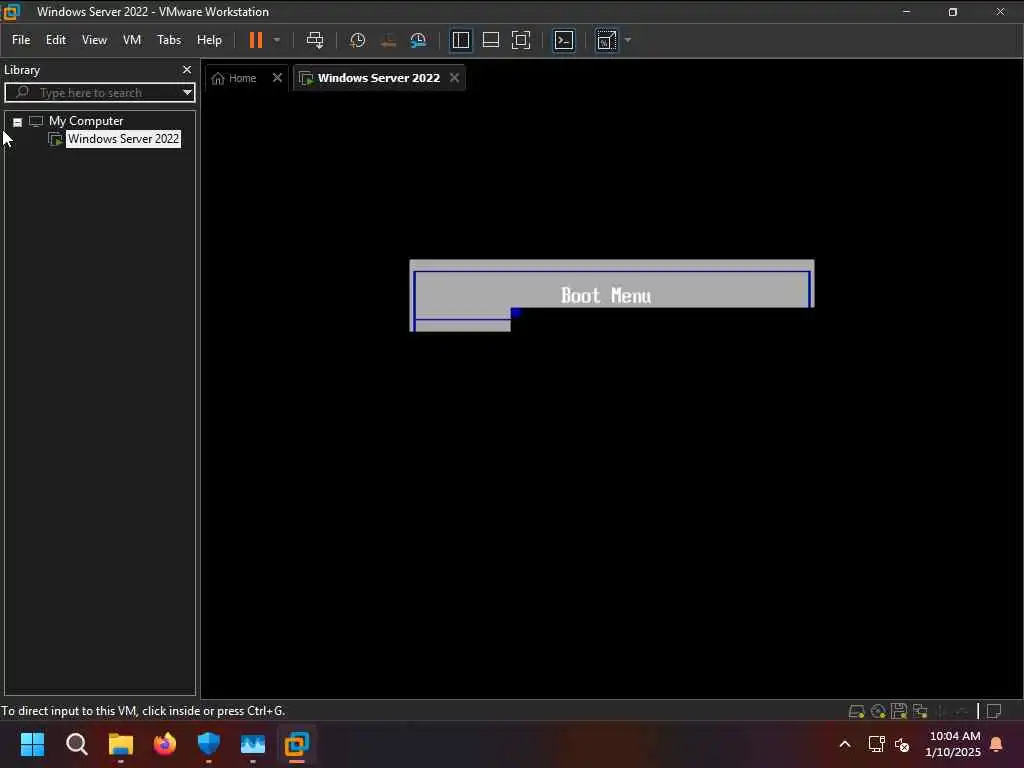Image resolution: width=1024 pixels, height=768 pixels.
Task: Open the notification bell
Action: tap(996, 744)
